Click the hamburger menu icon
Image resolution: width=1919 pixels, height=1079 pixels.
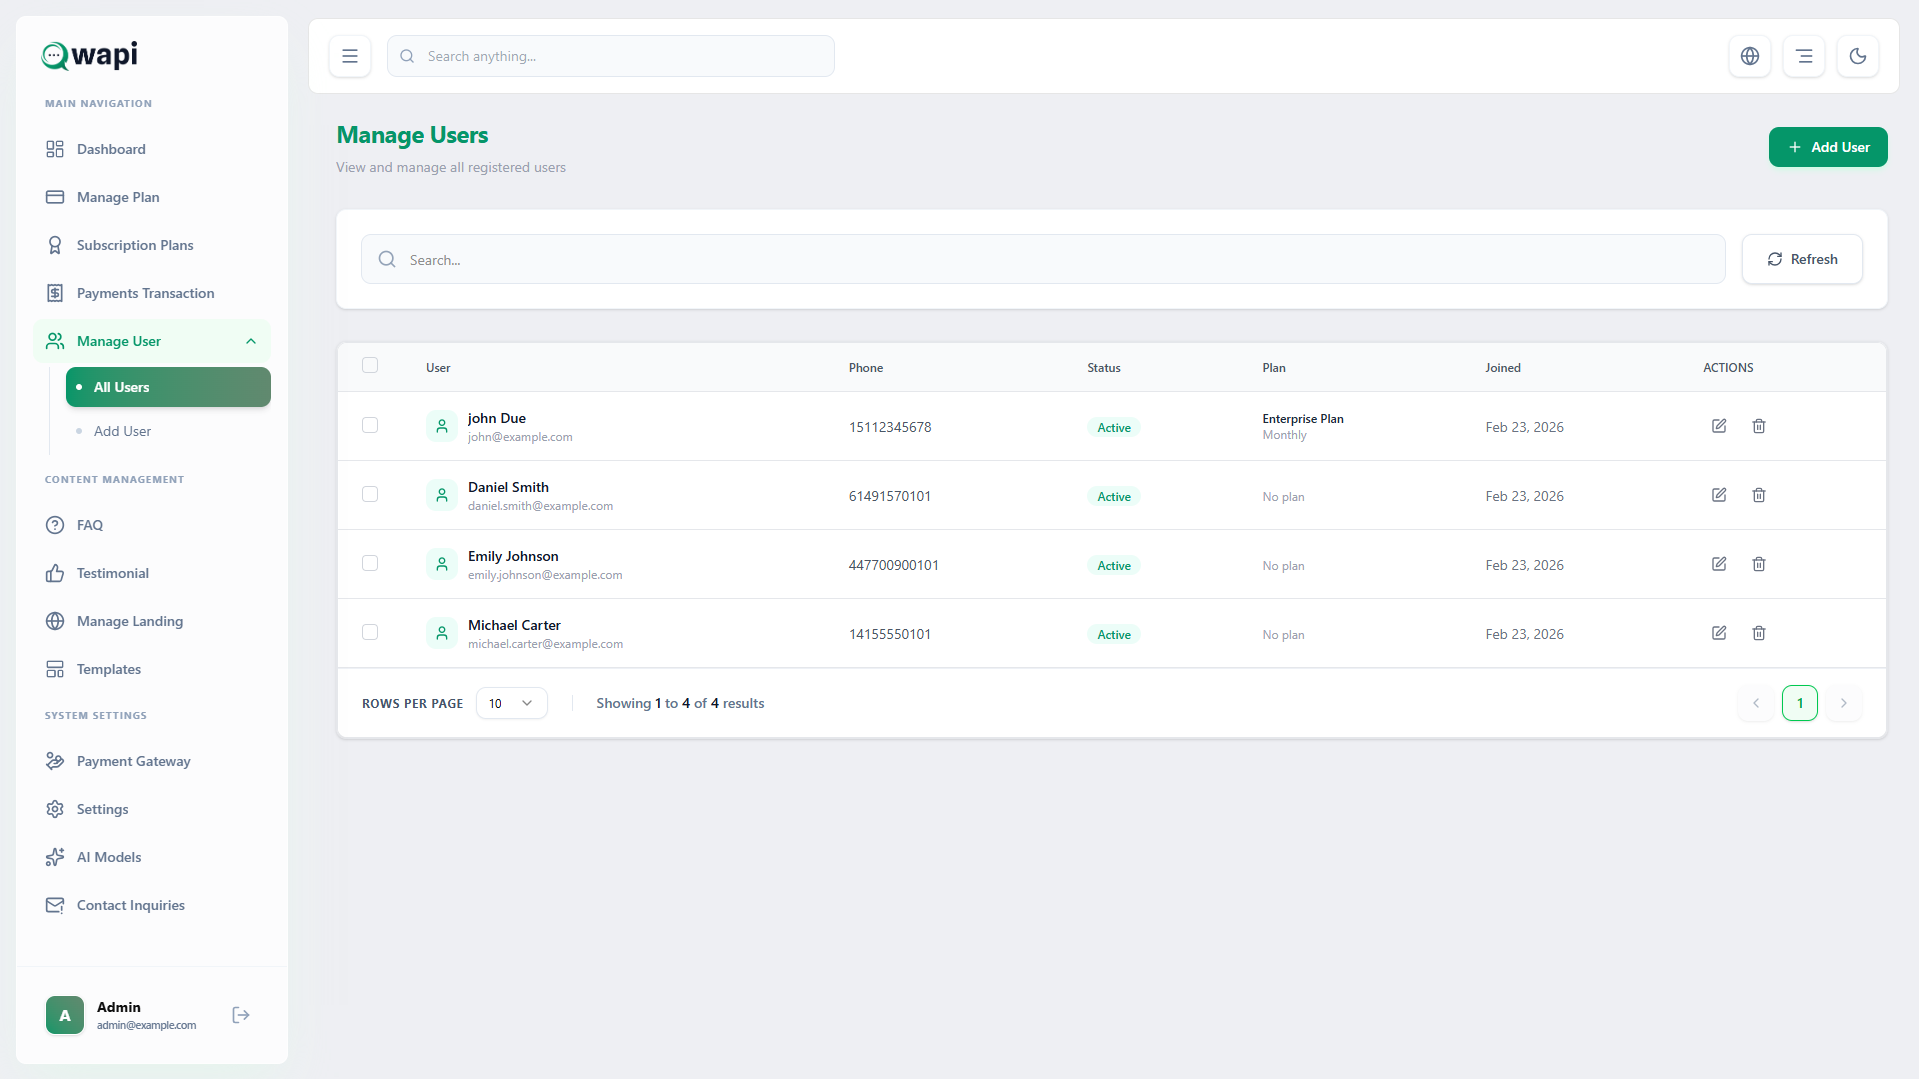[350, 56]
